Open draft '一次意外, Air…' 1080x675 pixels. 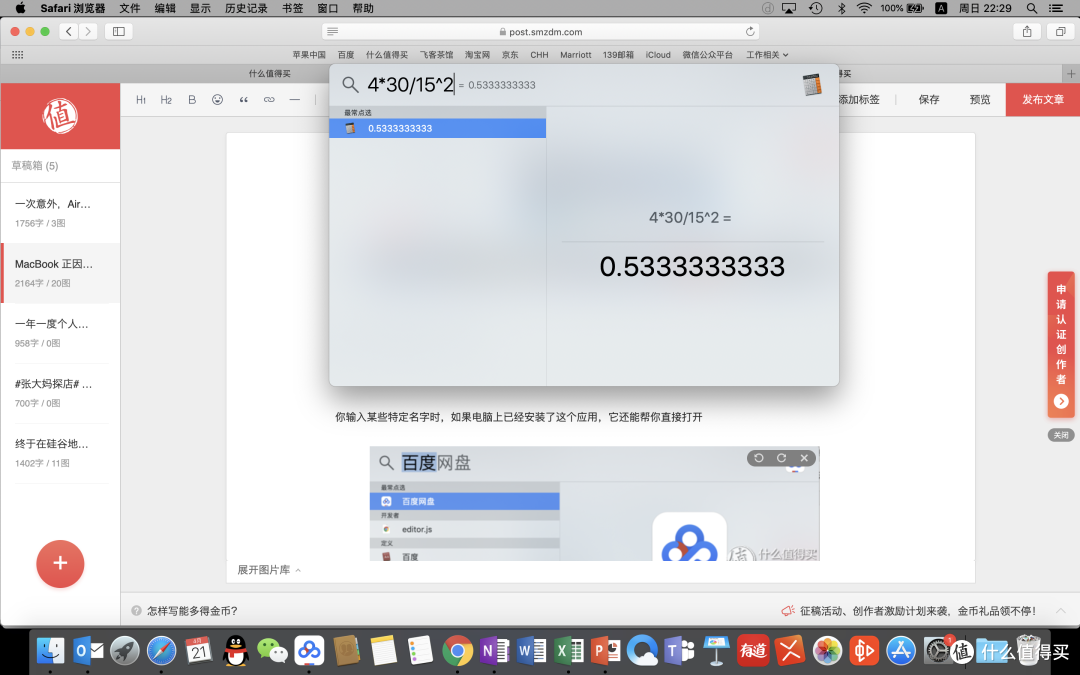pyautogui.click(x=60, y=213)
